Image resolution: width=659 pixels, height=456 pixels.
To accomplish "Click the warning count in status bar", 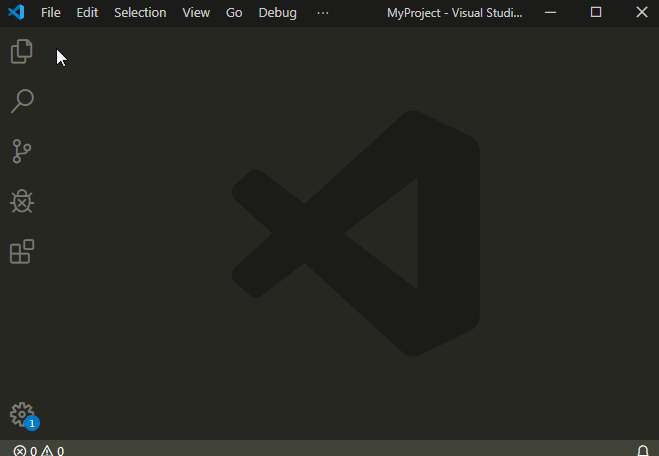I will coord(53,450).
